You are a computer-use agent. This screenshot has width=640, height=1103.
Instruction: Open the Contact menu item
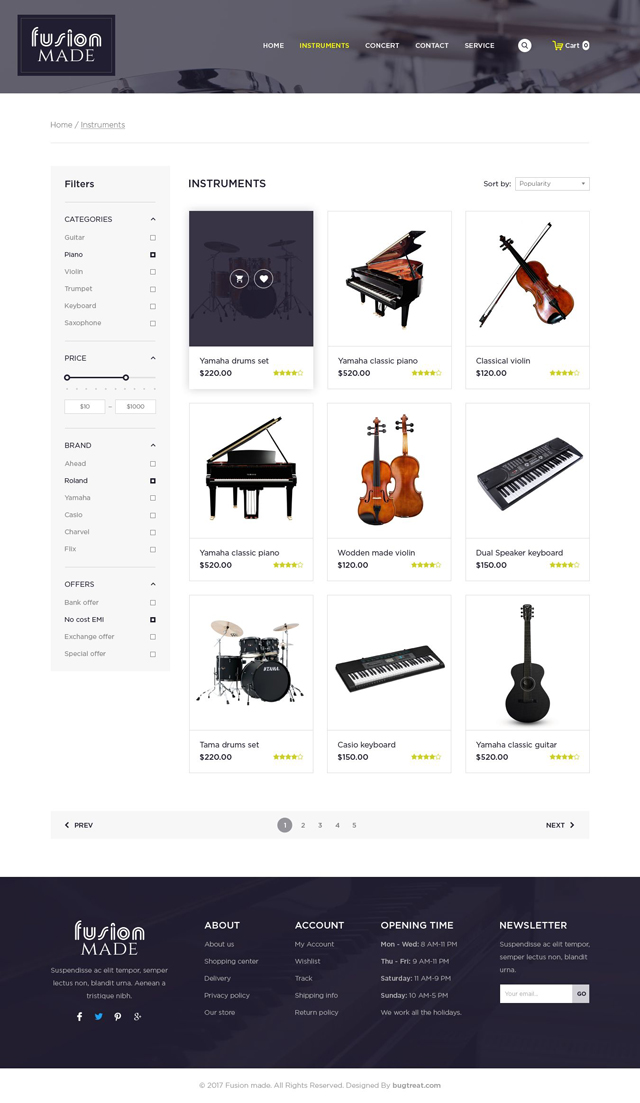pos(432,45)
